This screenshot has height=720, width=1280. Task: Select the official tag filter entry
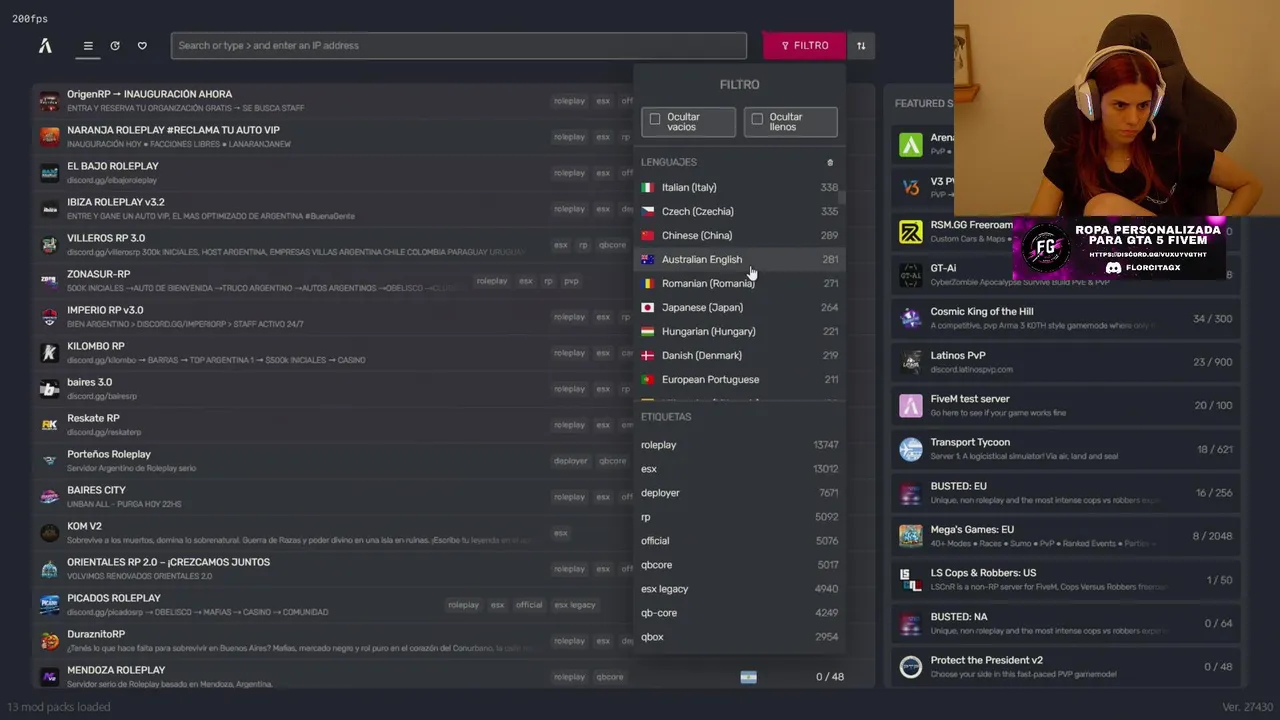(740, 541)
